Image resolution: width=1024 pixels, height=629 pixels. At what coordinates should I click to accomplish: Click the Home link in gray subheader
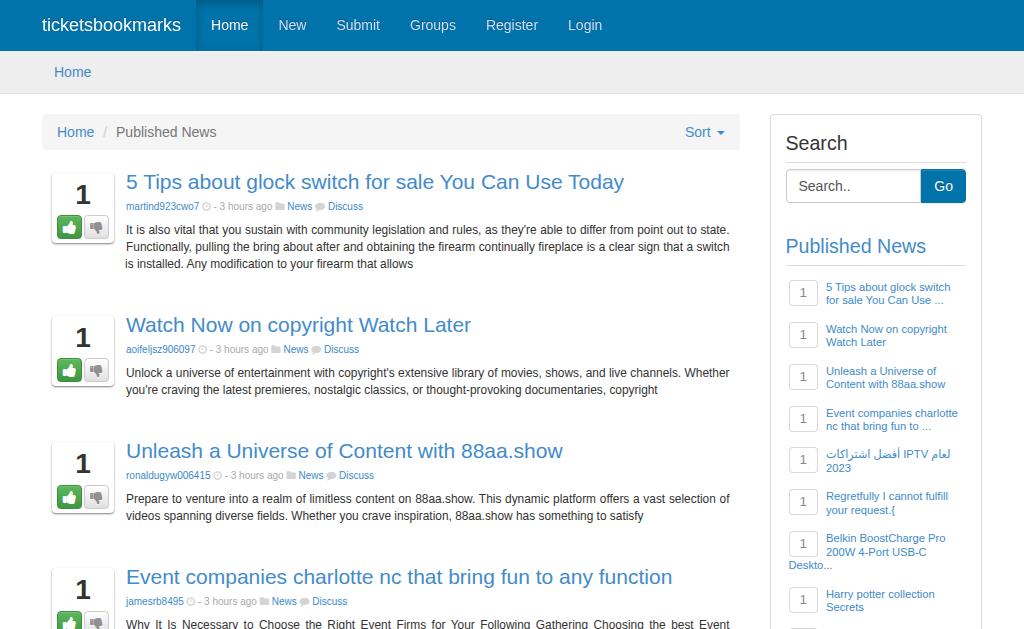72,72
